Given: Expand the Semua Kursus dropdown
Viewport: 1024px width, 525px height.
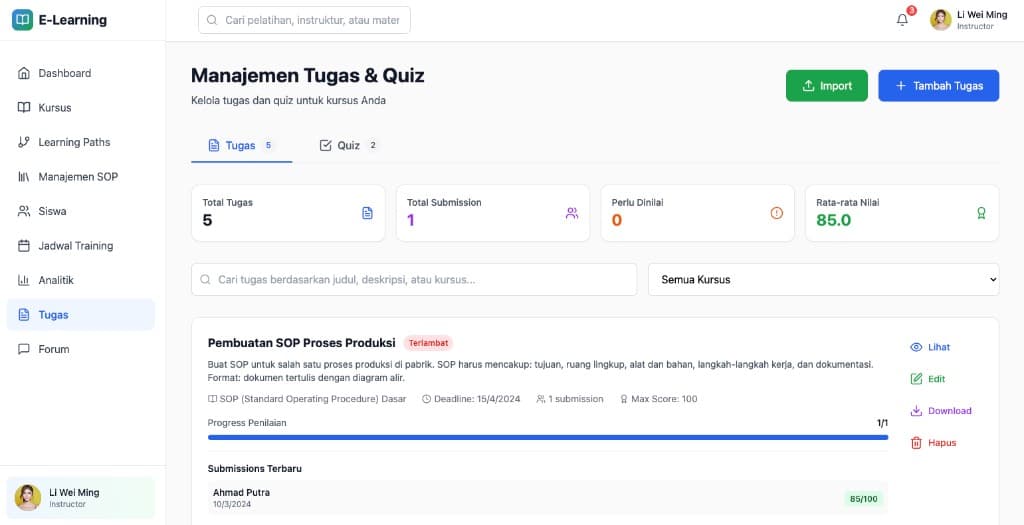Looking at the screenshot, I should (824, 280).
